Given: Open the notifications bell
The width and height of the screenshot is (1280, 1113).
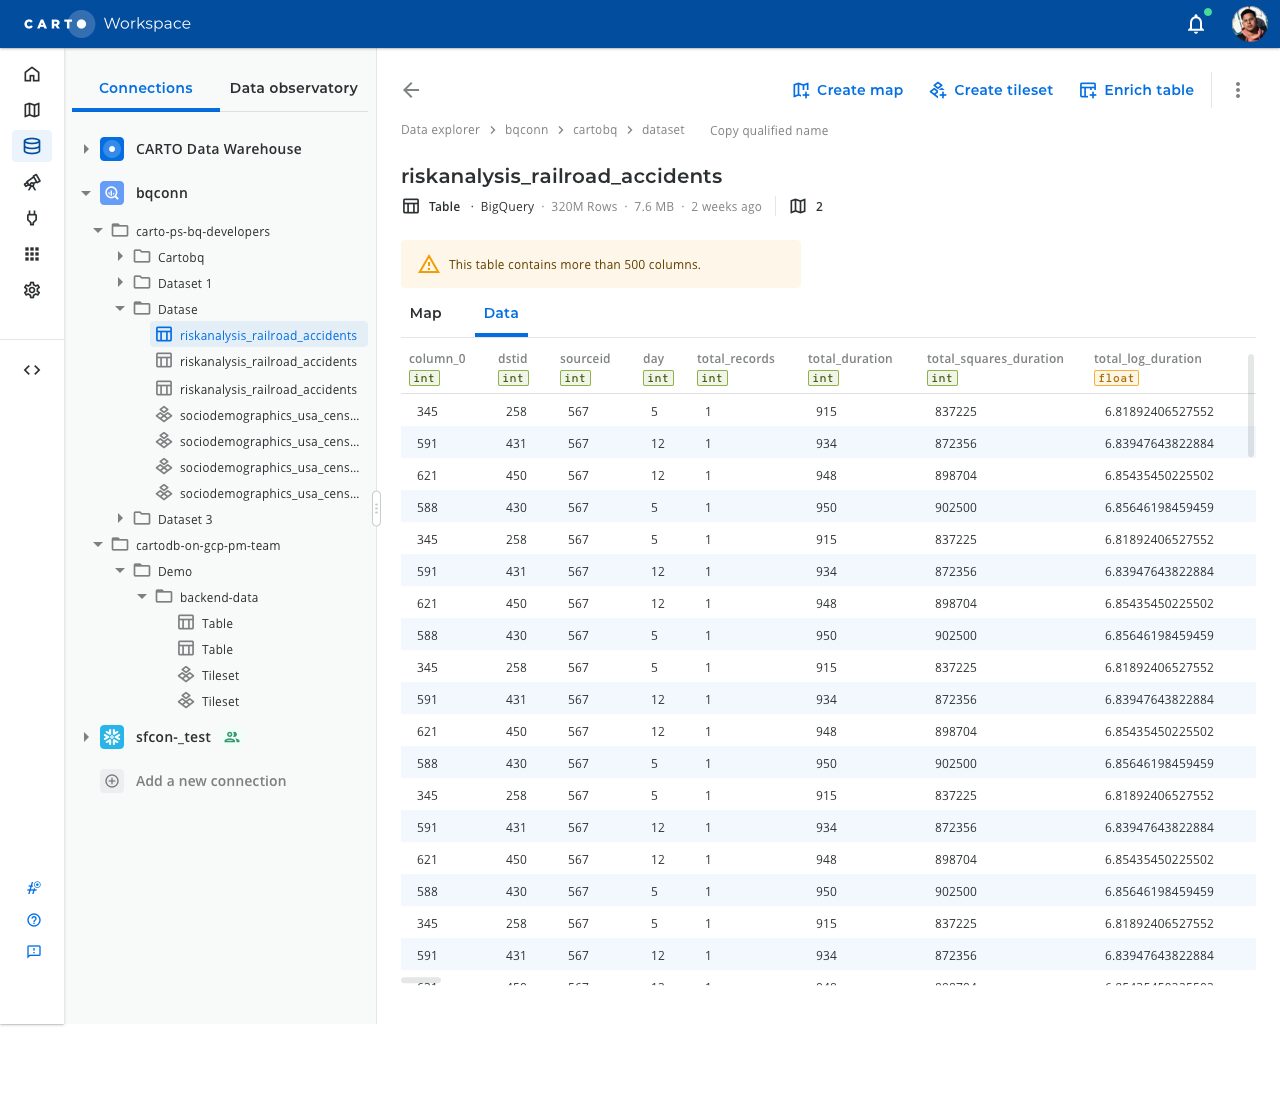Looking at the screenshot, I should click(1196, 24).
